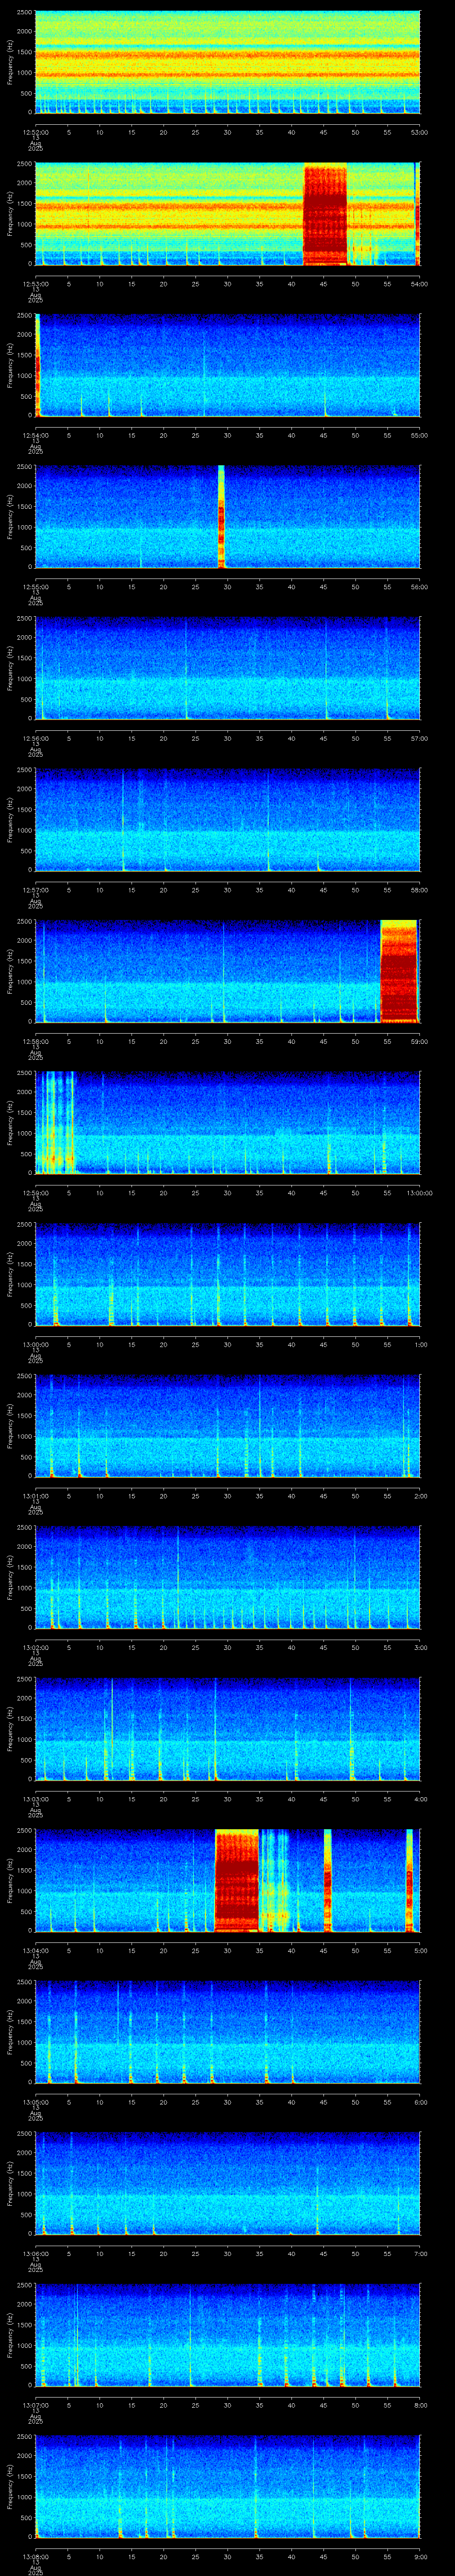Select the red burst ending the 12:58 spectrogram
Image resolution: width=455 pixels, height=2576 pixels.
(399, 971)
